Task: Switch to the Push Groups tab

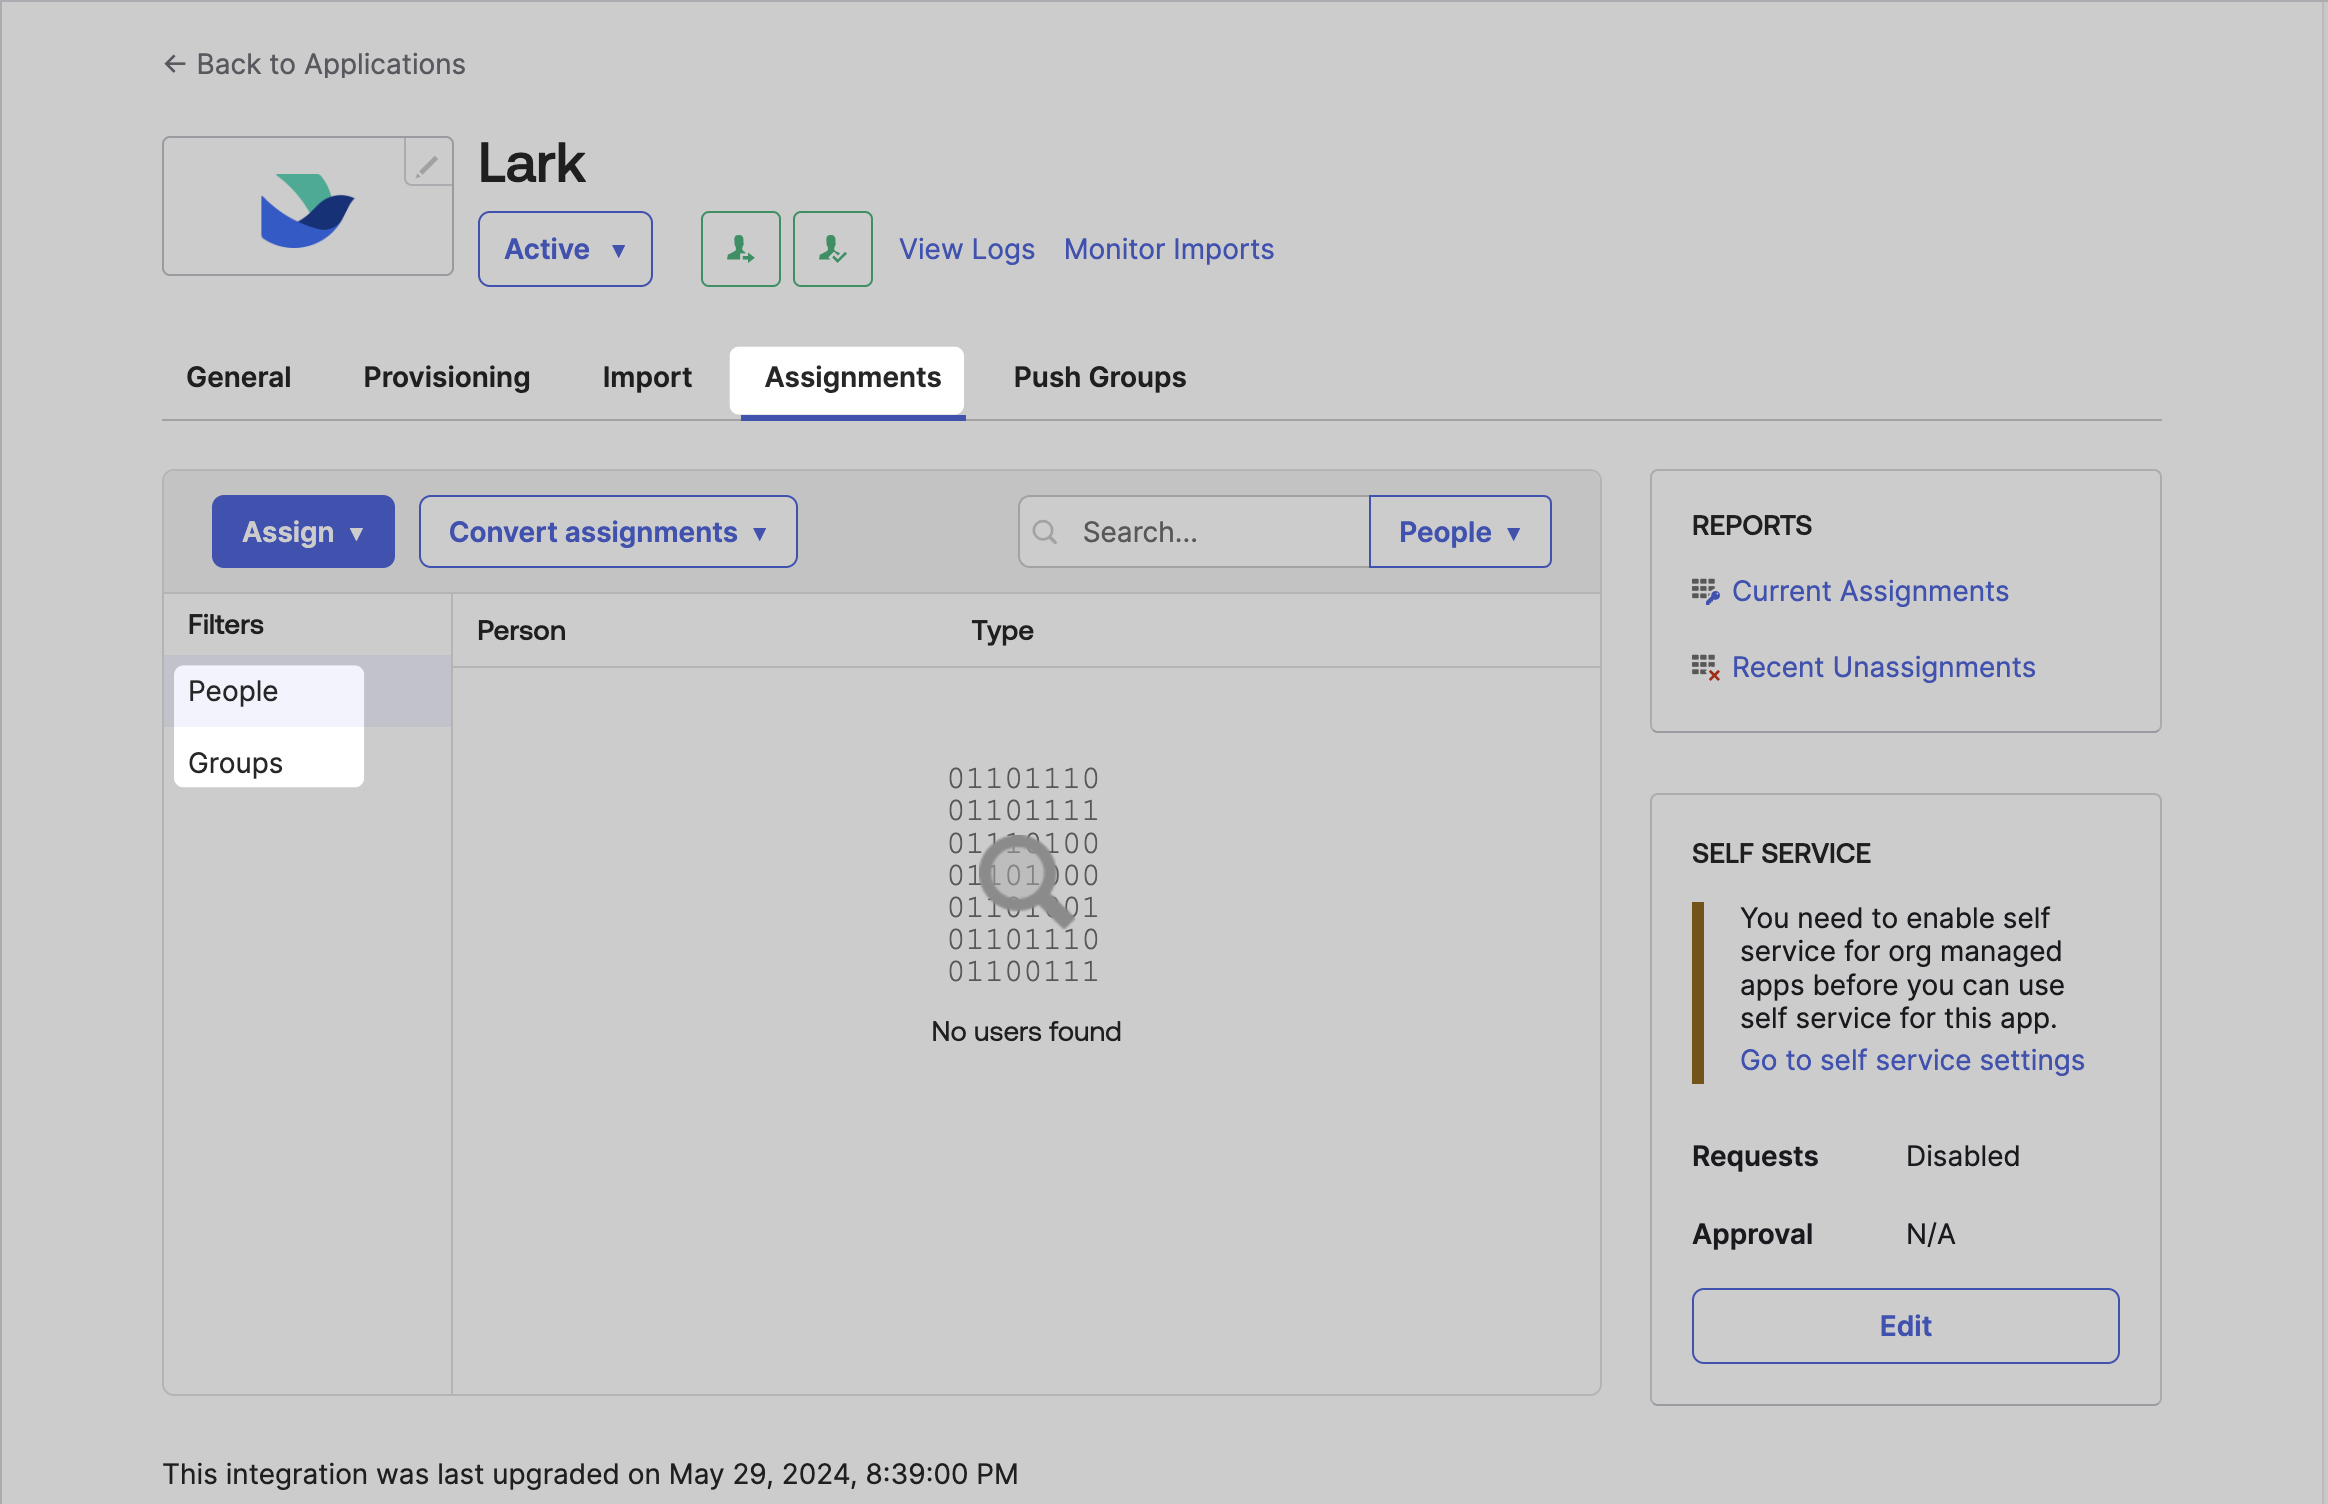Action: (x=1099, y=377)
